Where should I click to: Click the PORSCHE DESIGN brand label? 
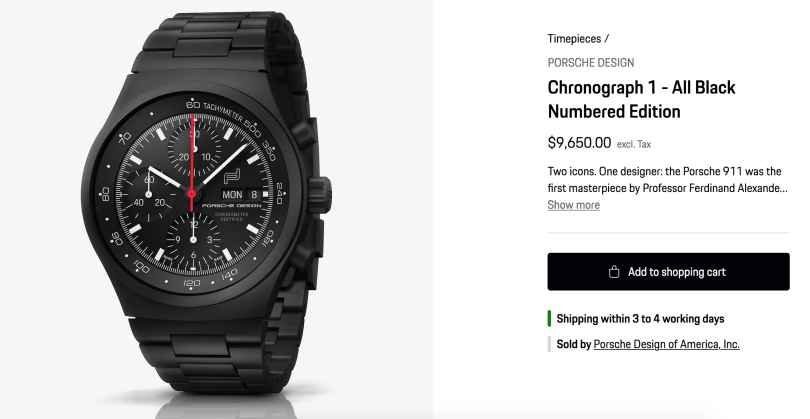coord(590,63)
